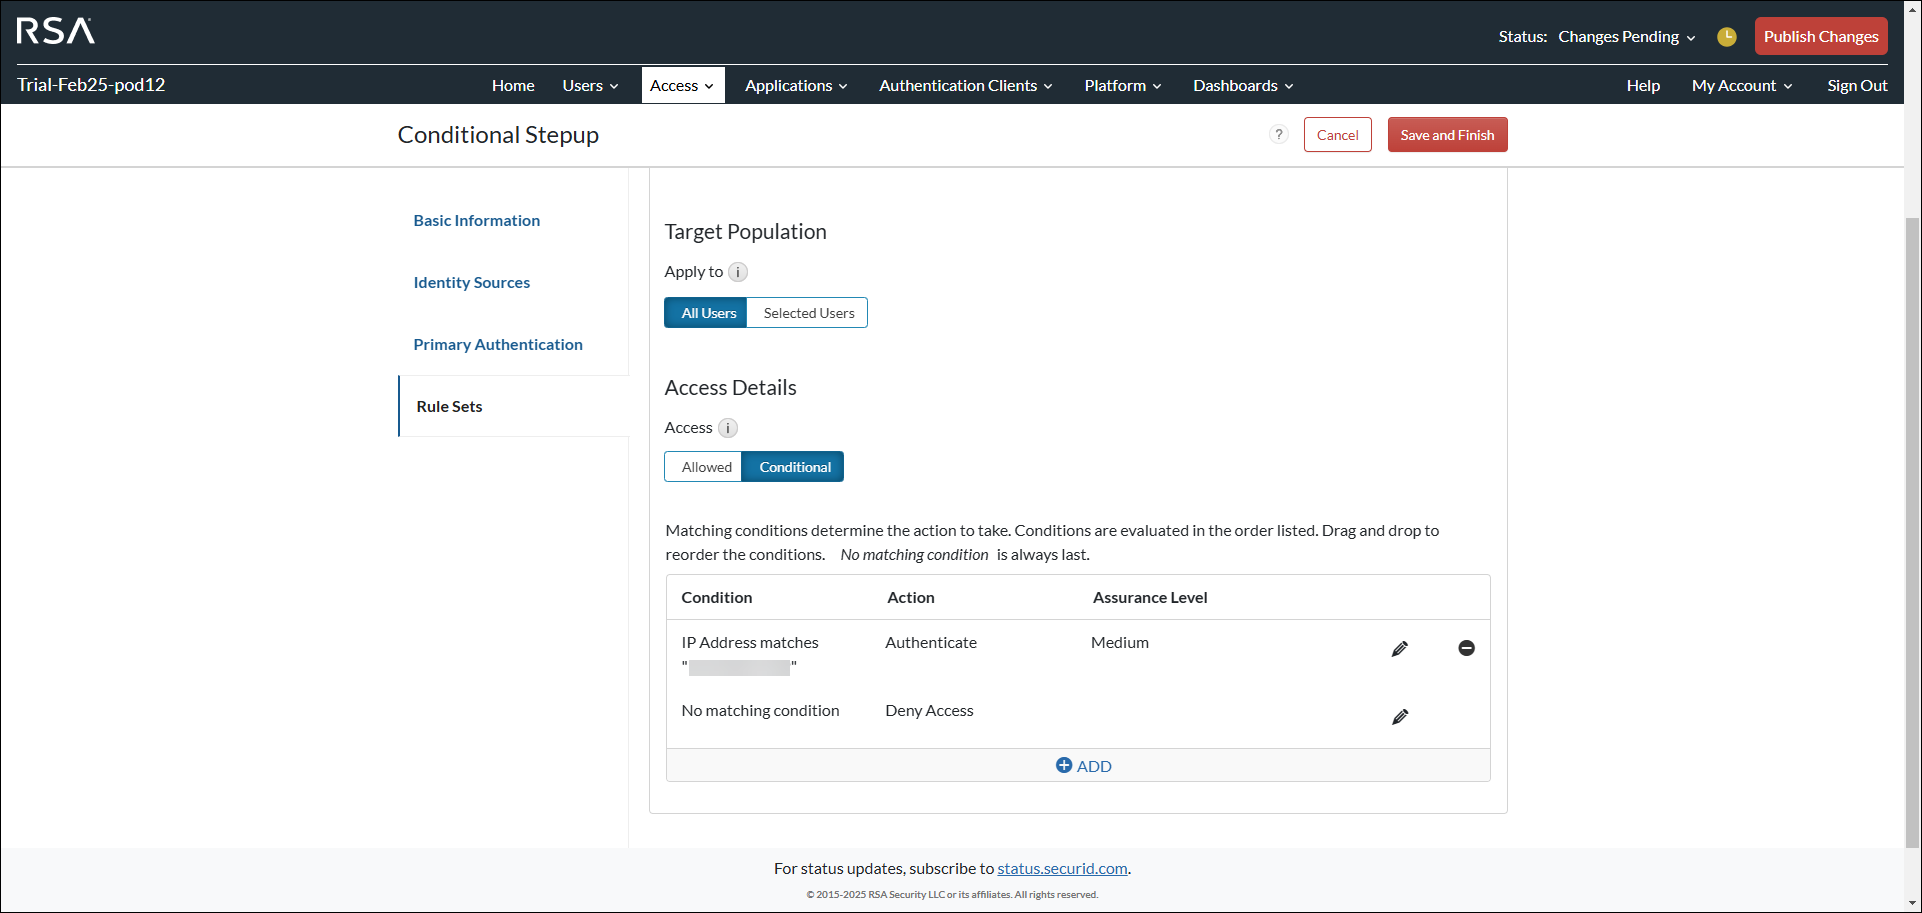
Task: Open the recent changes clock icon
Action: pyautogui.click(x=1726, y=36)
